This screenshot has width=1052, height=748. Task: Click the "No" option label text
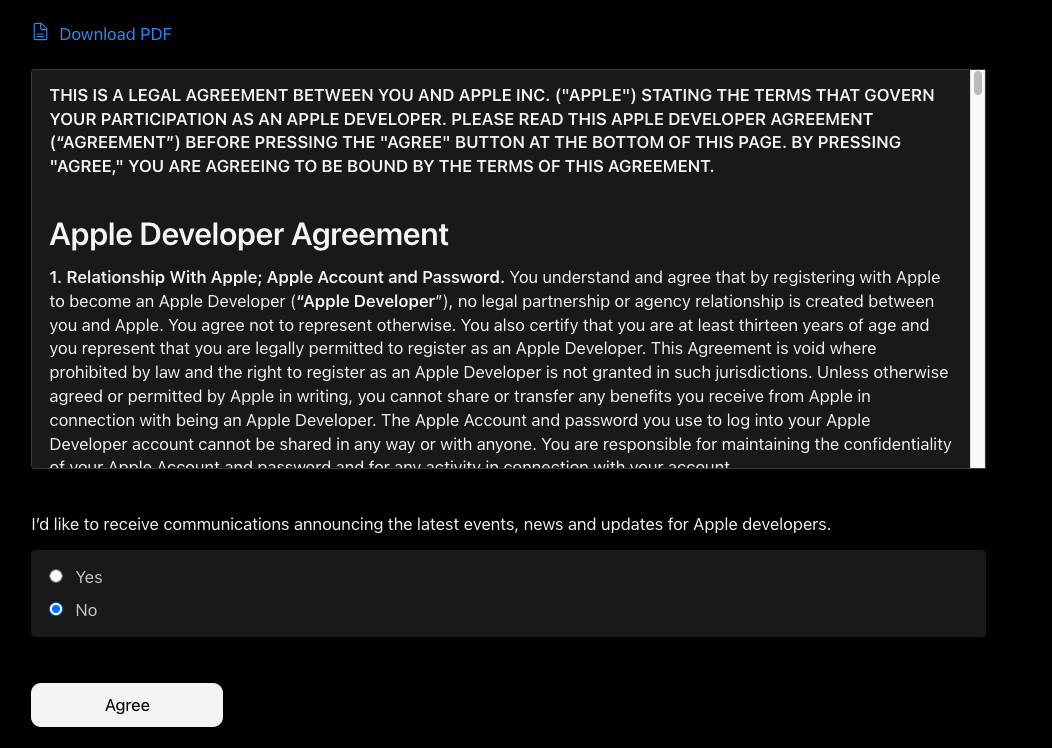(x=87, y=610)
